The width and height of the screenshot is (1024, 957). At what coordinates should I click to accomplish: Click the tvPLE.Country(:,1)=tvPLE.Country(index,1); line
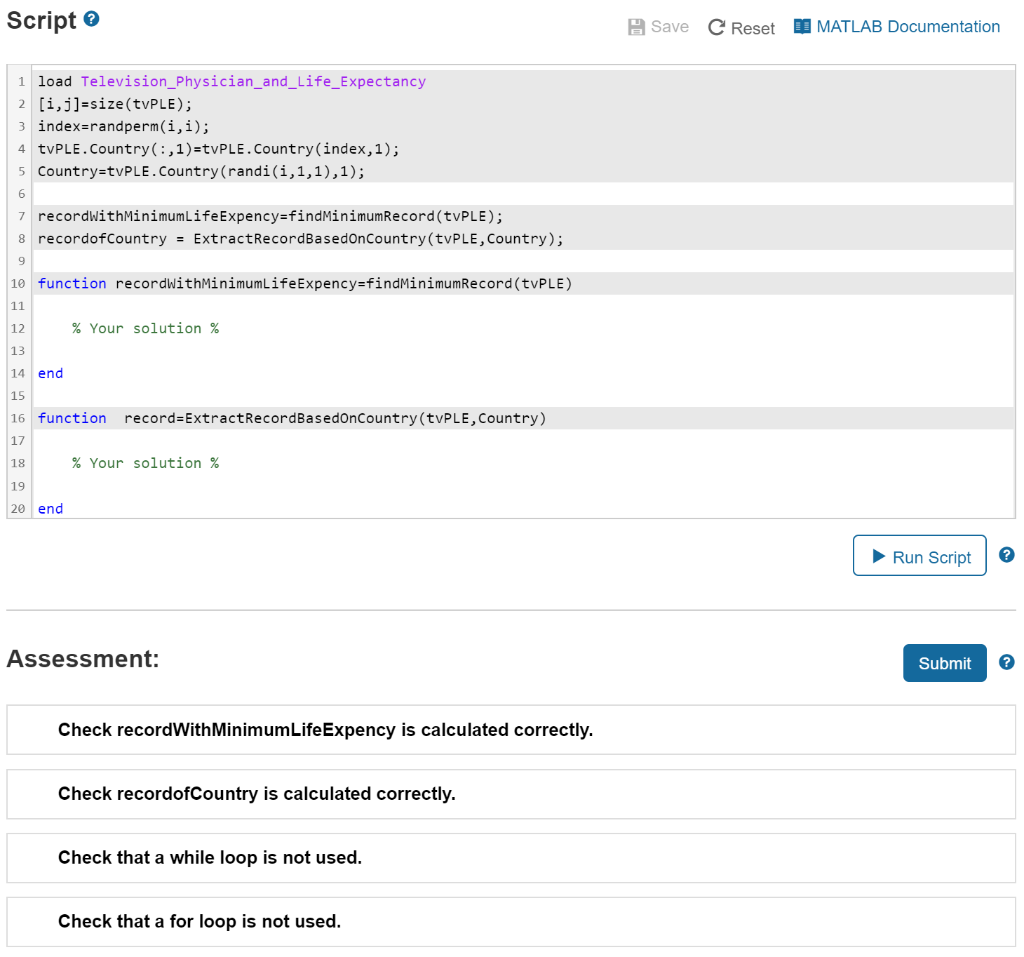click(x=218, y=149)
